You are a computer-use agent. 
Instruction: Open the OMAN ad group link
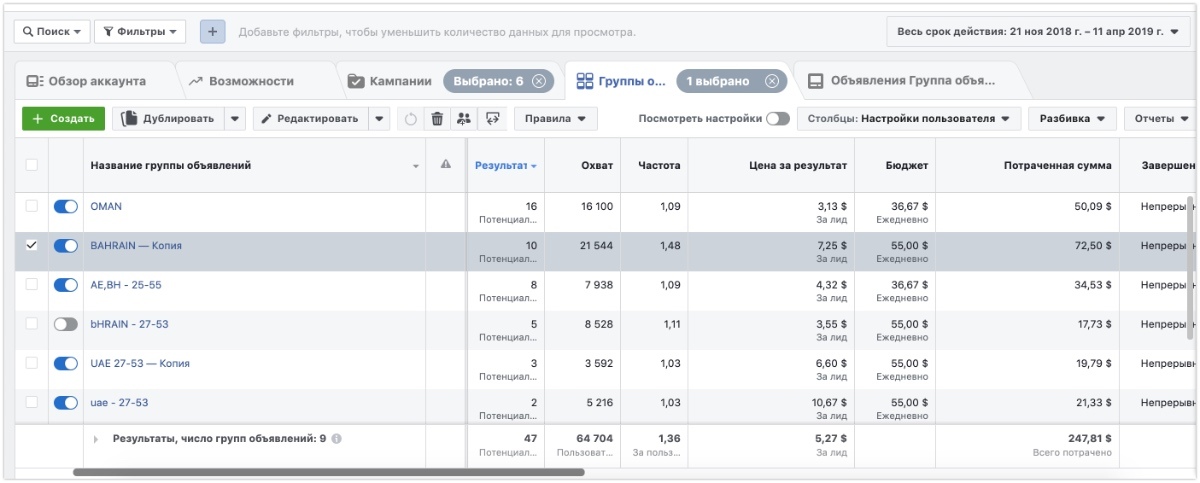point(106,206)
